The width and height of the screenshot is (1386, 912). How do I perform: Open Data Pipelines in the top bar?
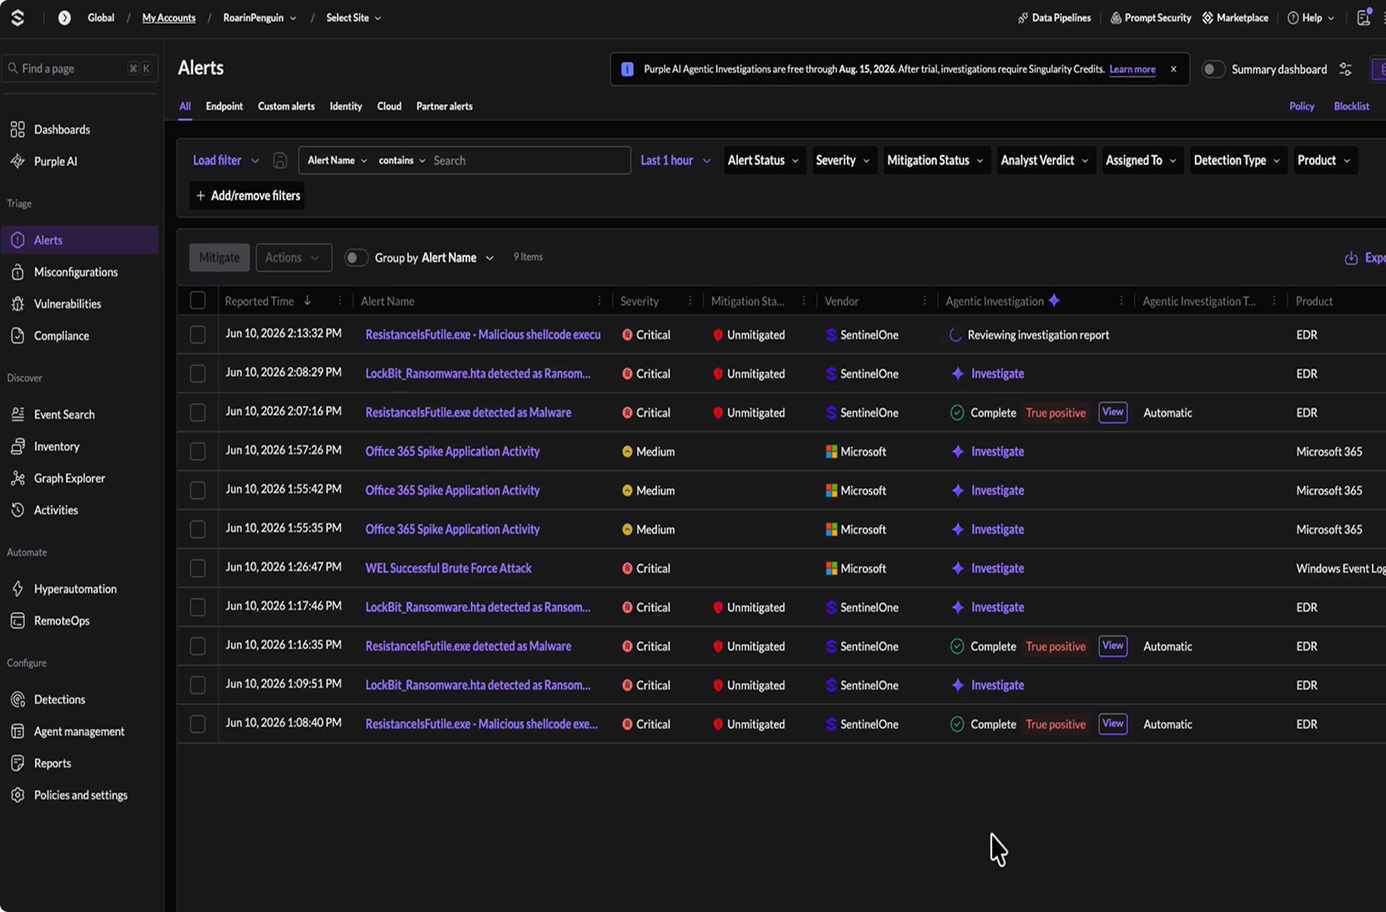[1054, 18]
